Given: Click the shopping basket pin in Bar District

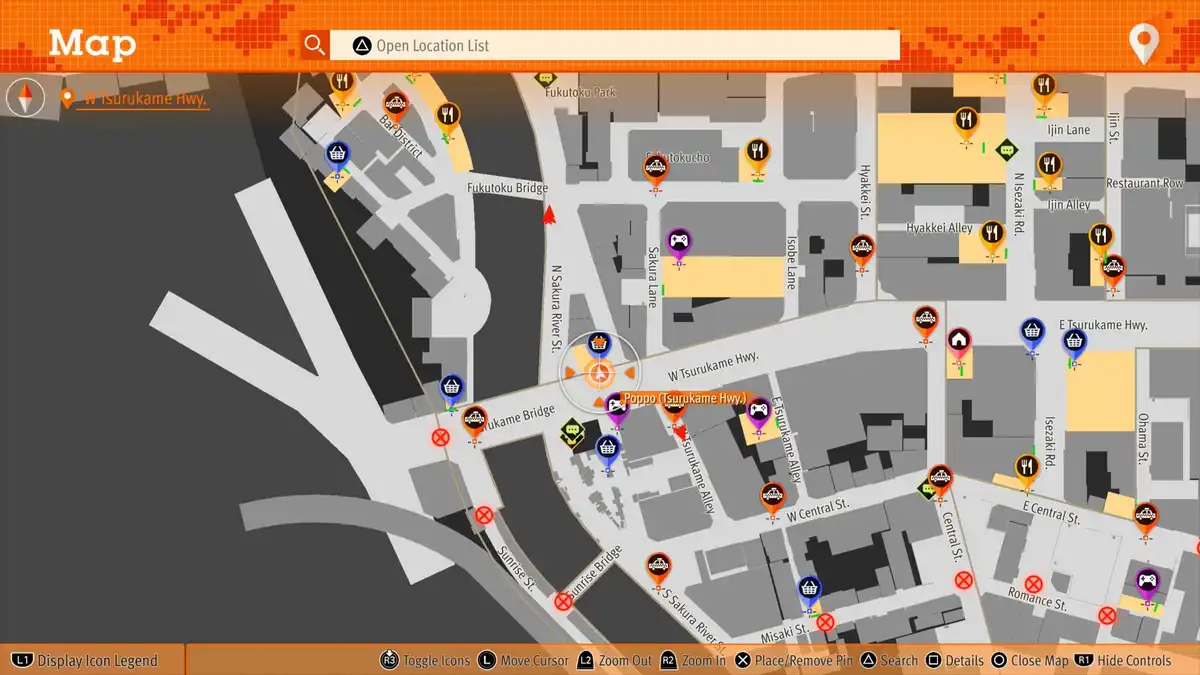Looking at the screenshot, I should click(x=338, y=155).
